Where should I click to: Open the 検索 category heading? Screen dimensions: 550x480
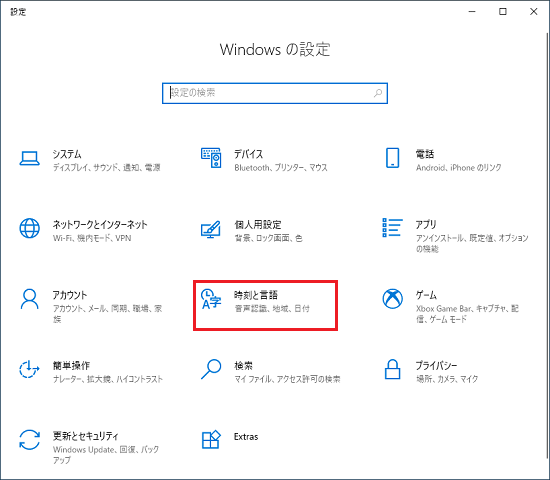click(243, 366)
